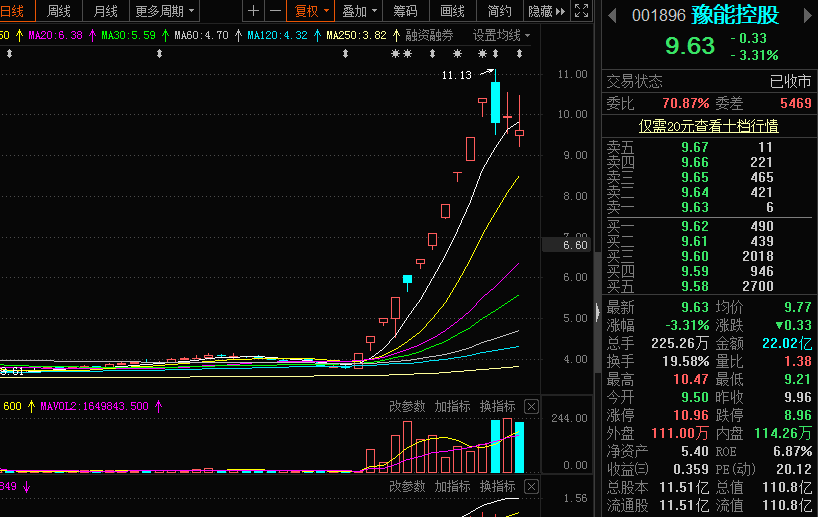Viewport: 818px width, 517px height.
Task: Click 买五 row price 9.58
Action: click(x=695, y=286)
